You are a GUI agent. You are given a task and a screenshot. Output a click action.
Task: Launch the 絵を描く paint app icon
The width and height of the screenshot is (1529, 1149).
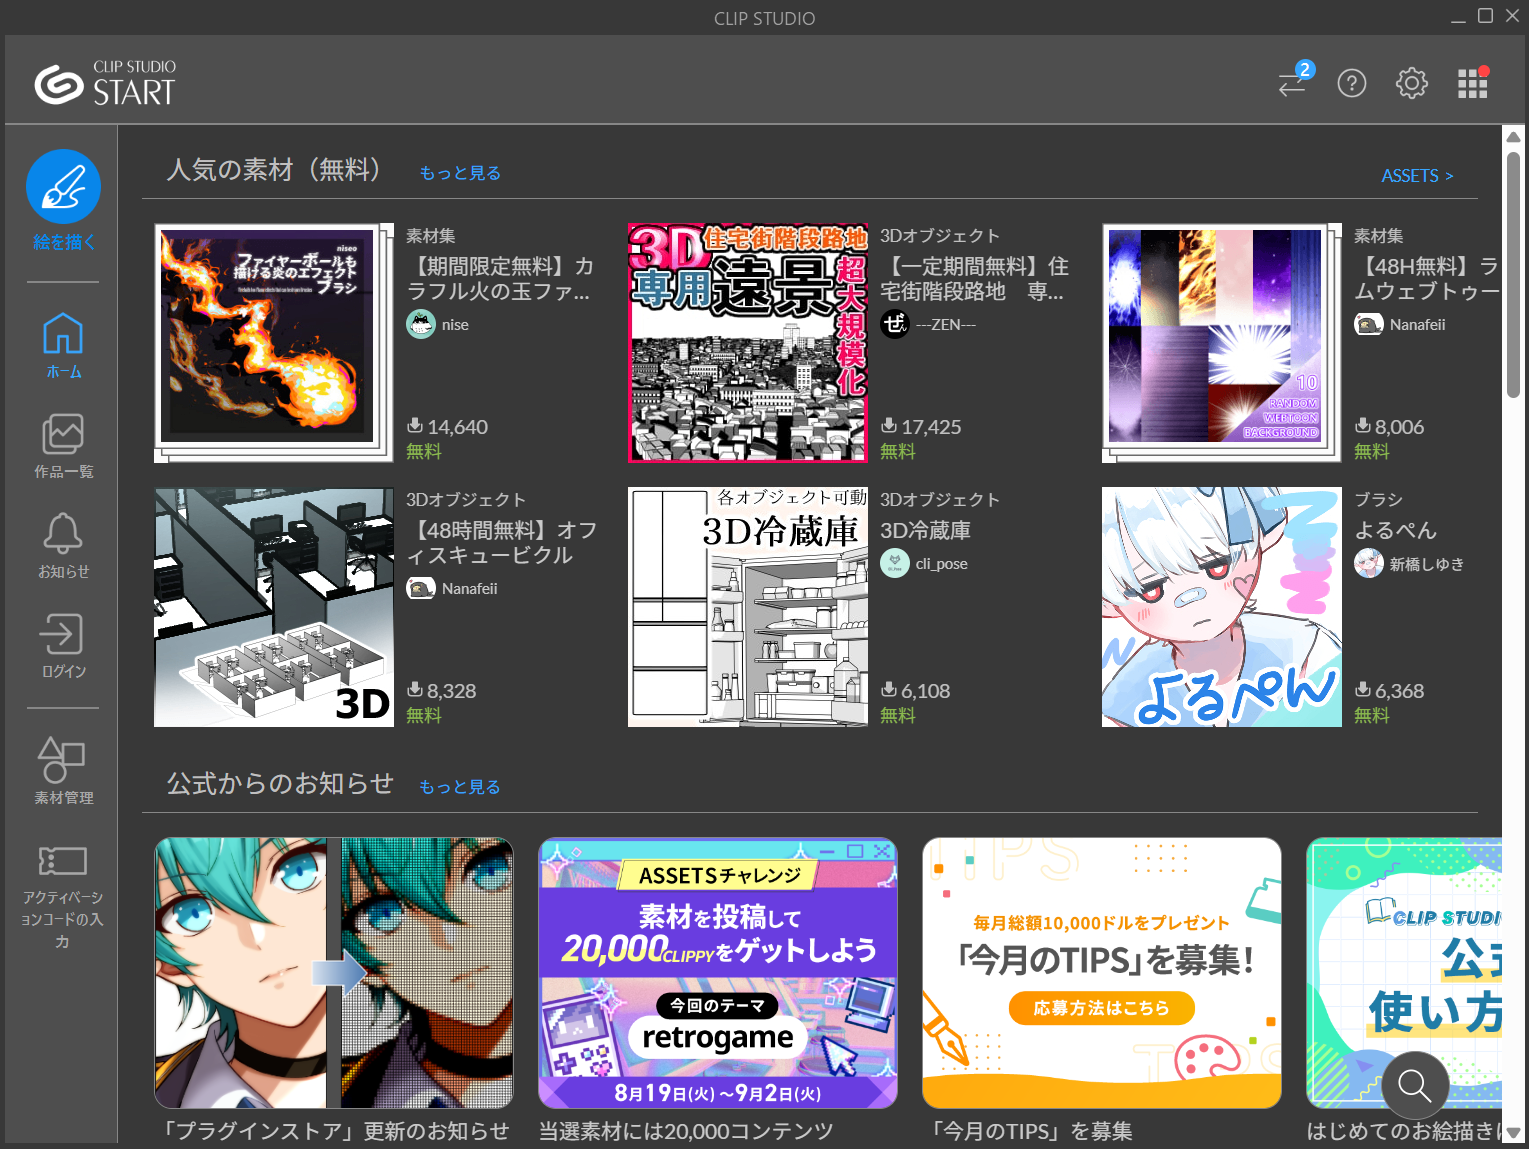[x=63, y=186]
